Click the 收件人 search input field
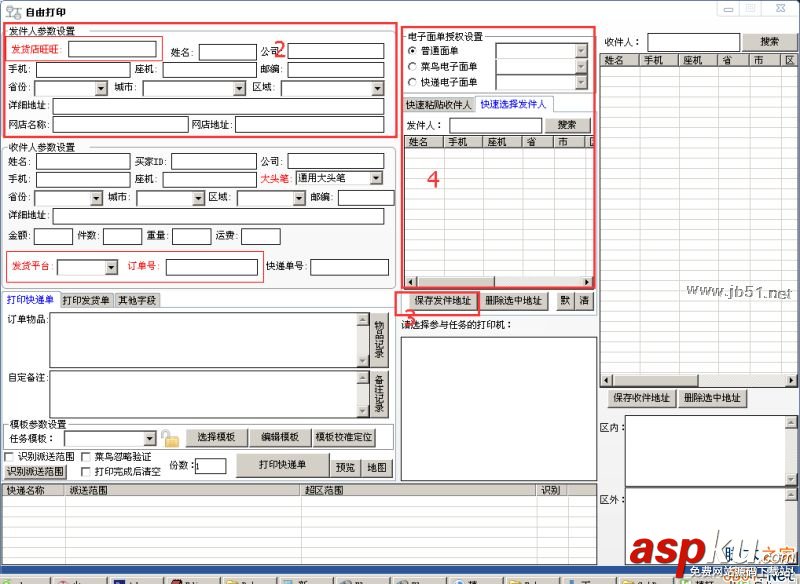Screen dimensions: 800x584 pyautogui.click(x=693, y=42)
